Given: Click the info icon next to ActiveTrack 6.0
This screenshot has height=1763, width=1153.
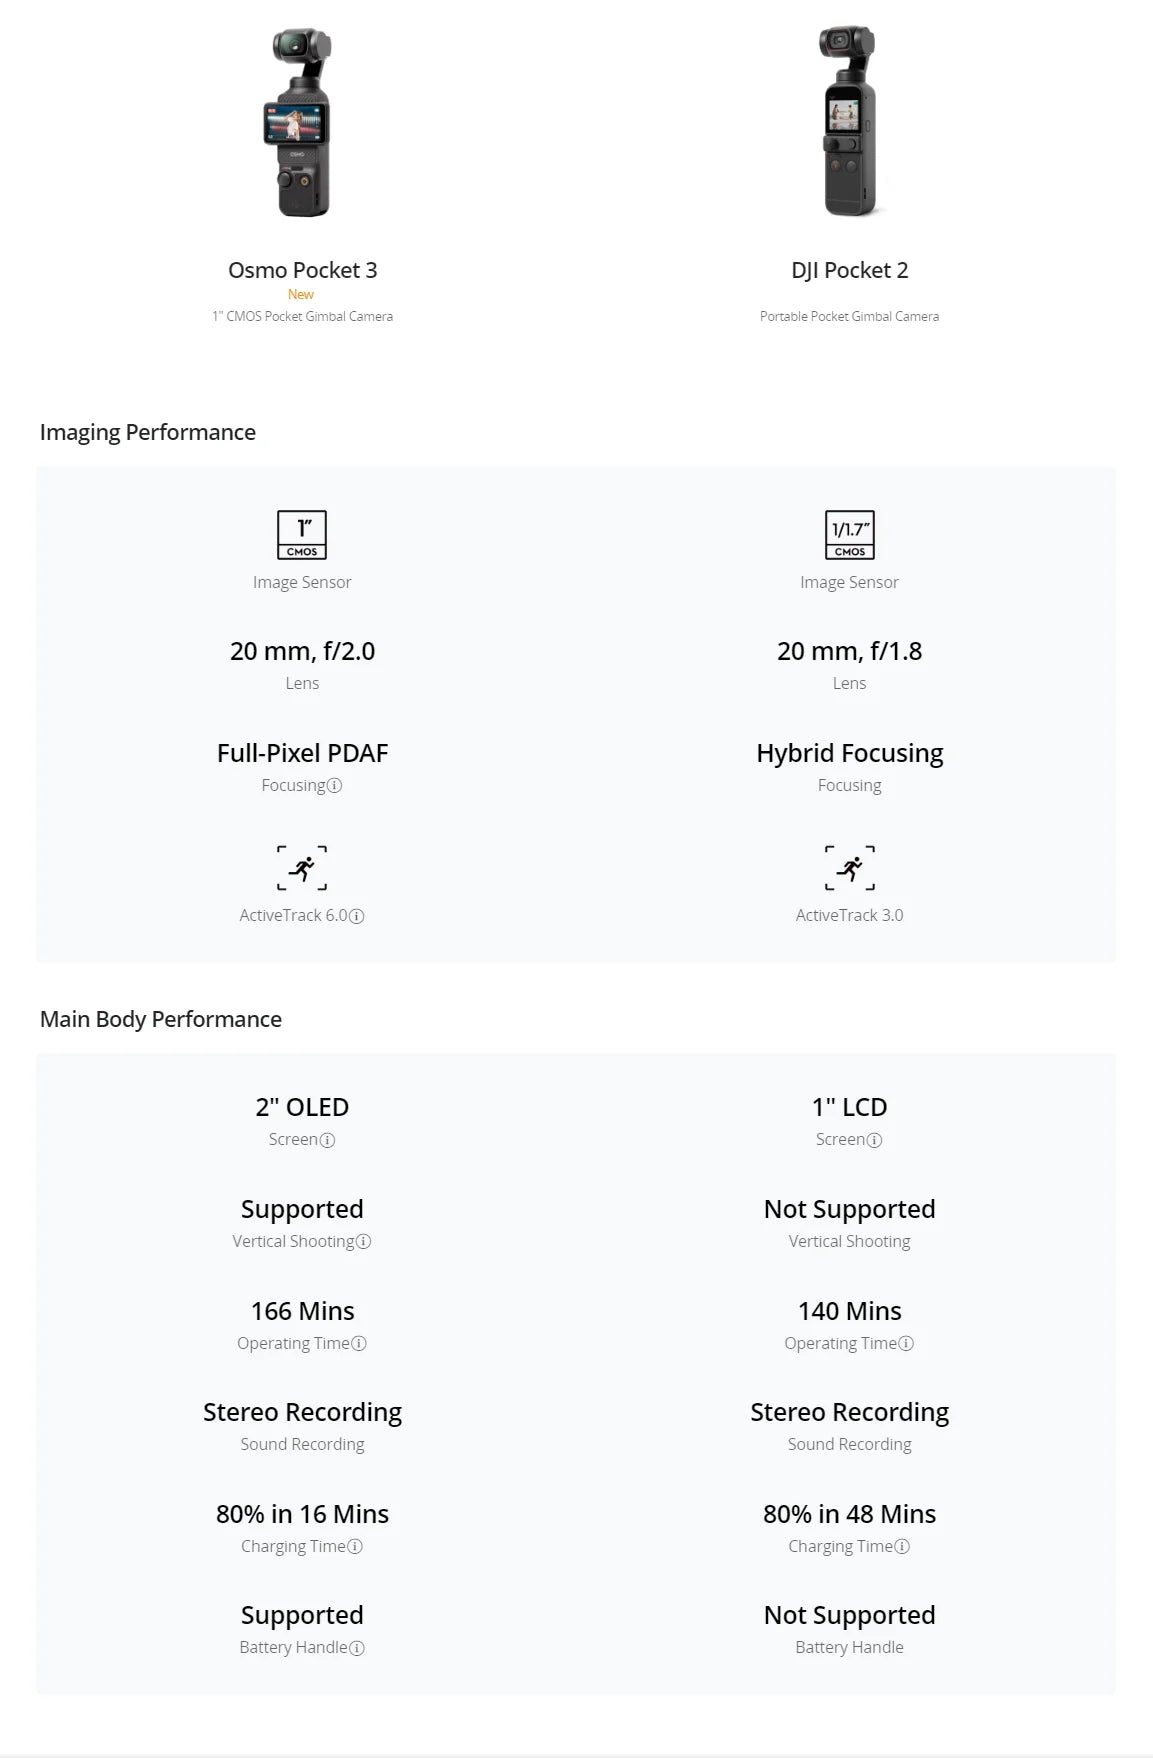Looking at the screenshot, I should pos(357,916).
